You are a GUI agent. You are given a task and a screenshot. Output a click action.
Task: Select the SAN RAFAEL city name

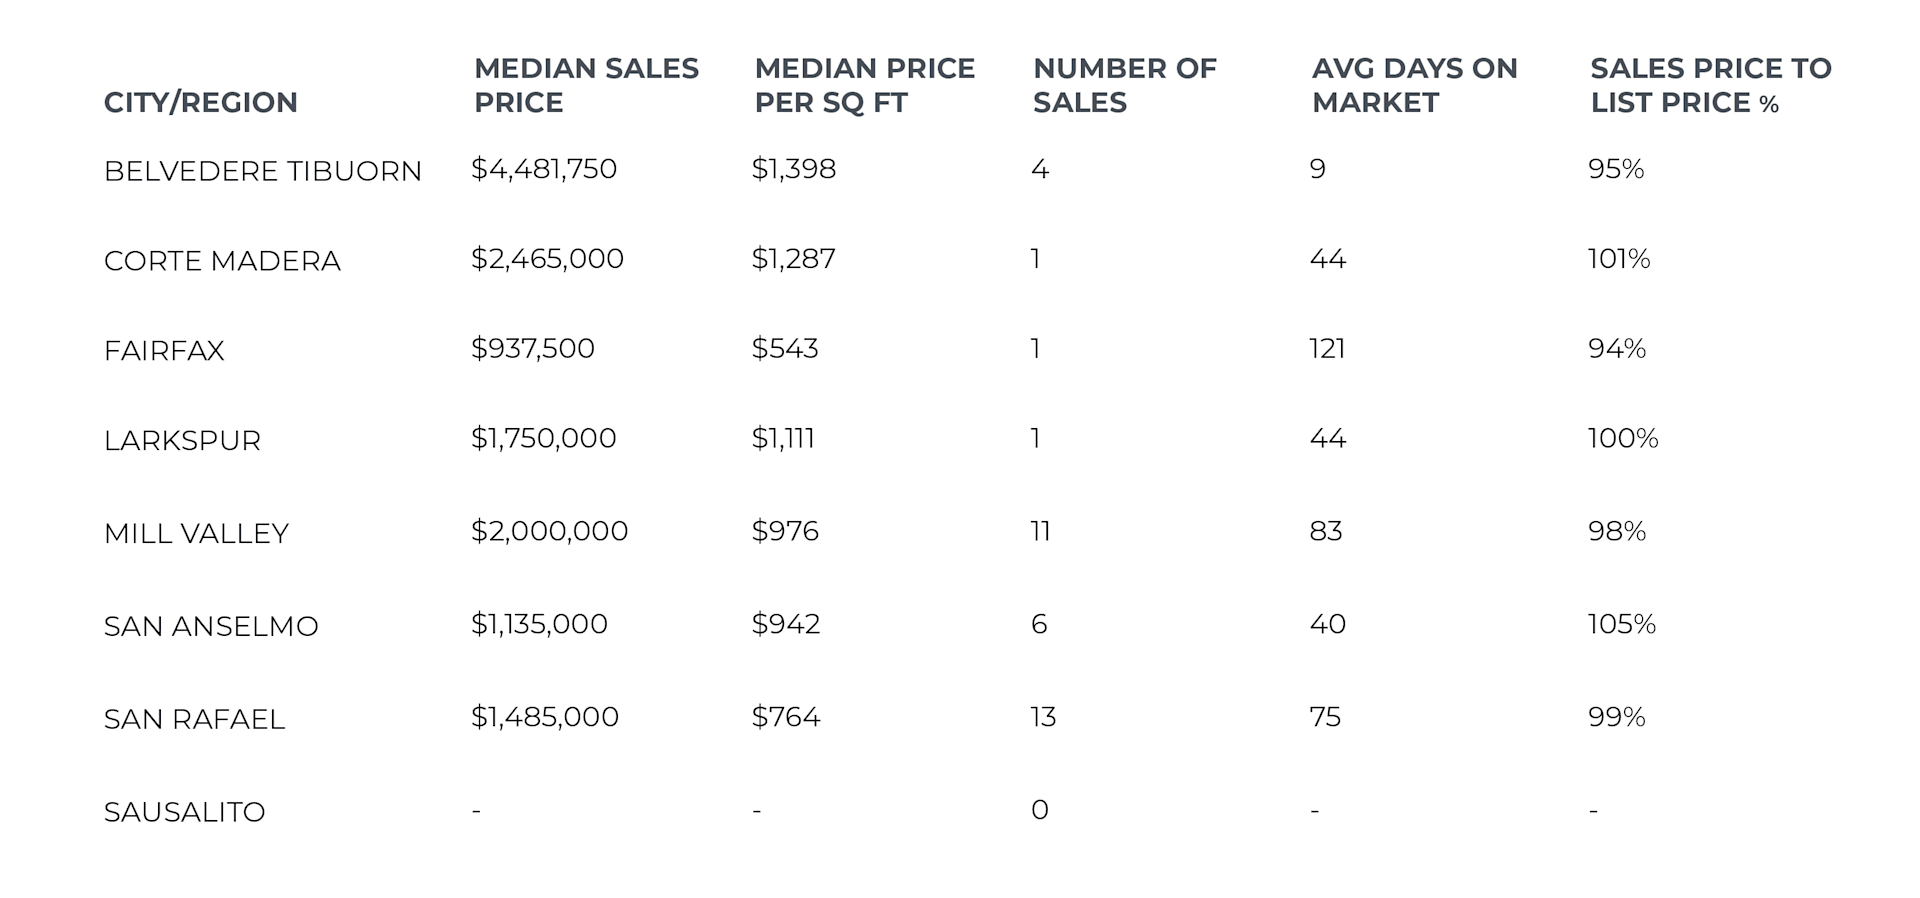[194, 720]
